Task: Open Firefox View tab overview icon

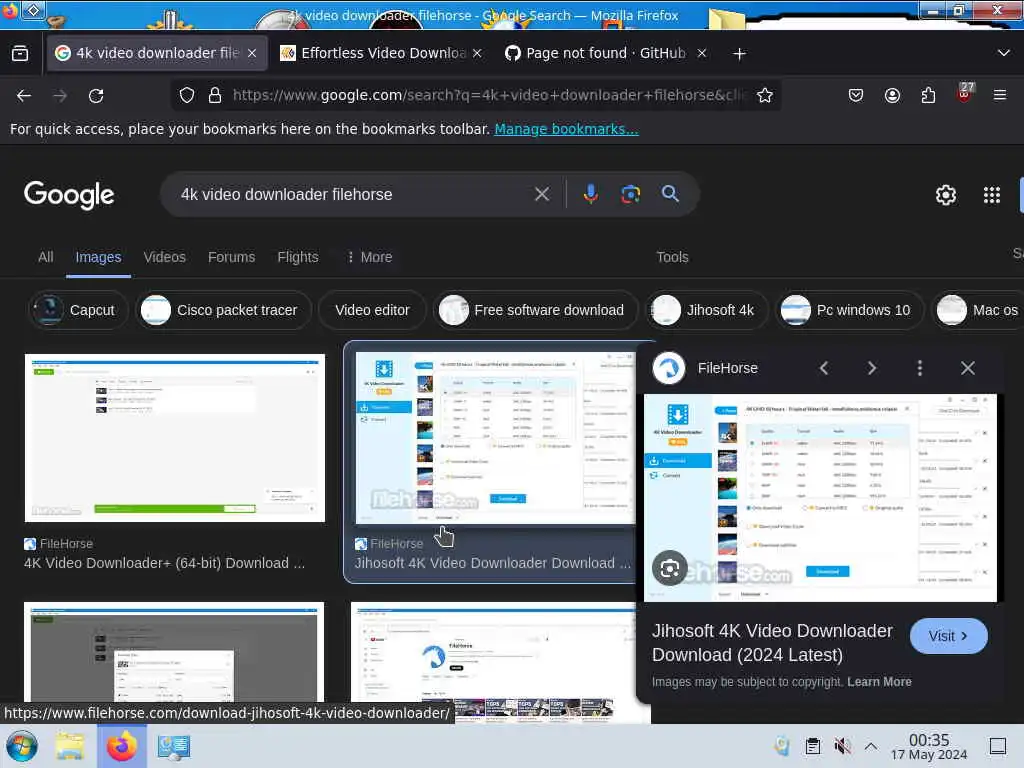Action: 20,53
